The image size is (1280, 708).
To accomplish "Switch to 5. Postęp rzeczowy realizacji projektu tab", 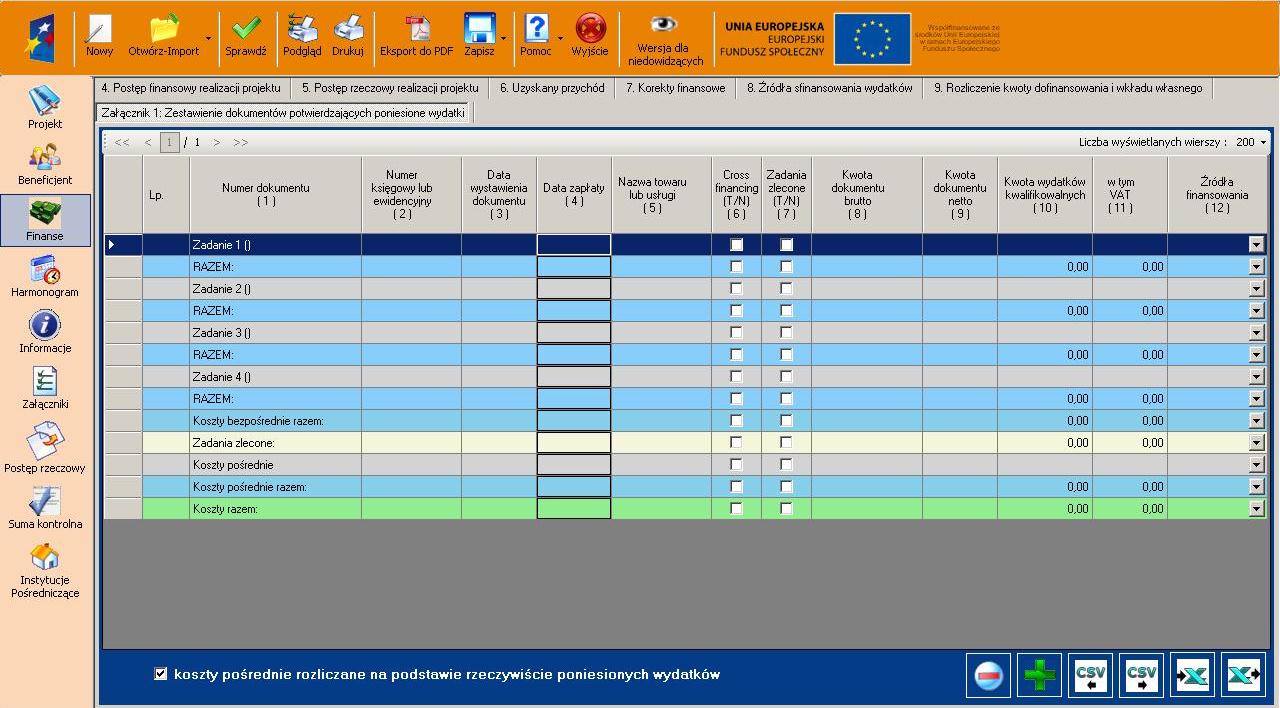I will (x=390, y=88).
